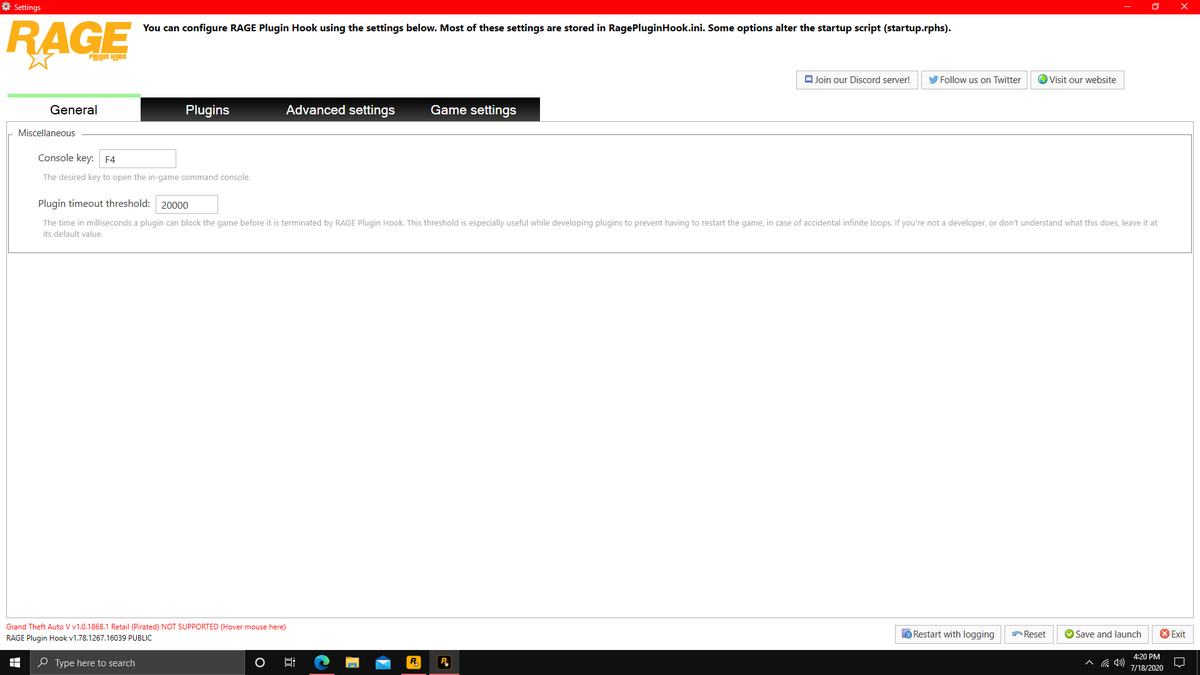Click the Cortana circle icon
This screenshot has height=675, width=1200.
(260, 662)
